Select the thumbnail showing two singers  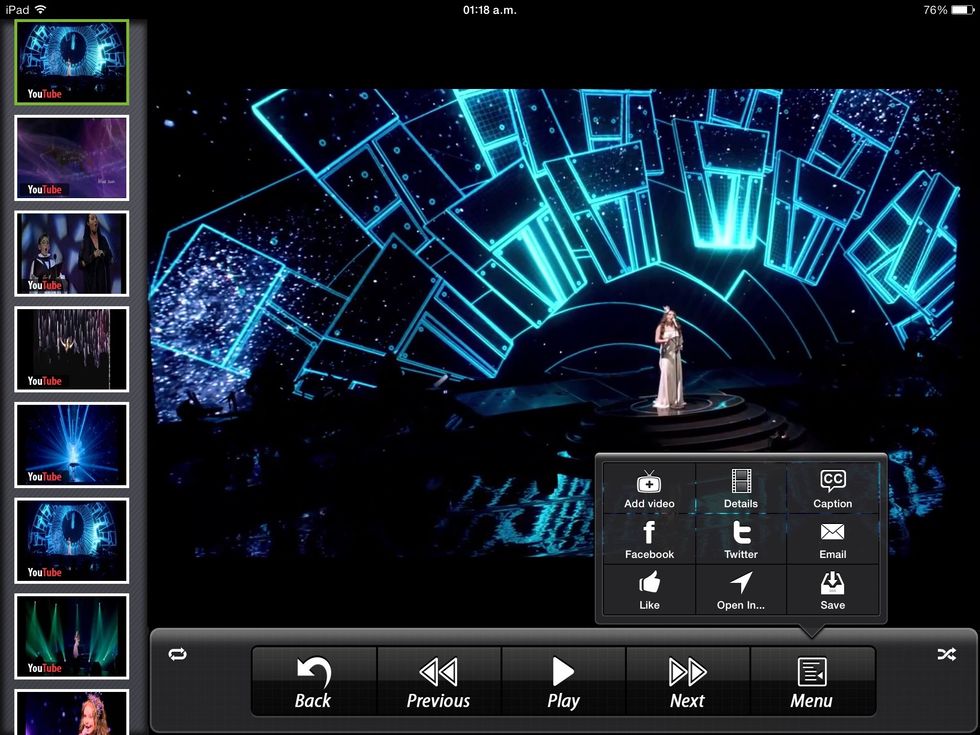click(71, 253)
